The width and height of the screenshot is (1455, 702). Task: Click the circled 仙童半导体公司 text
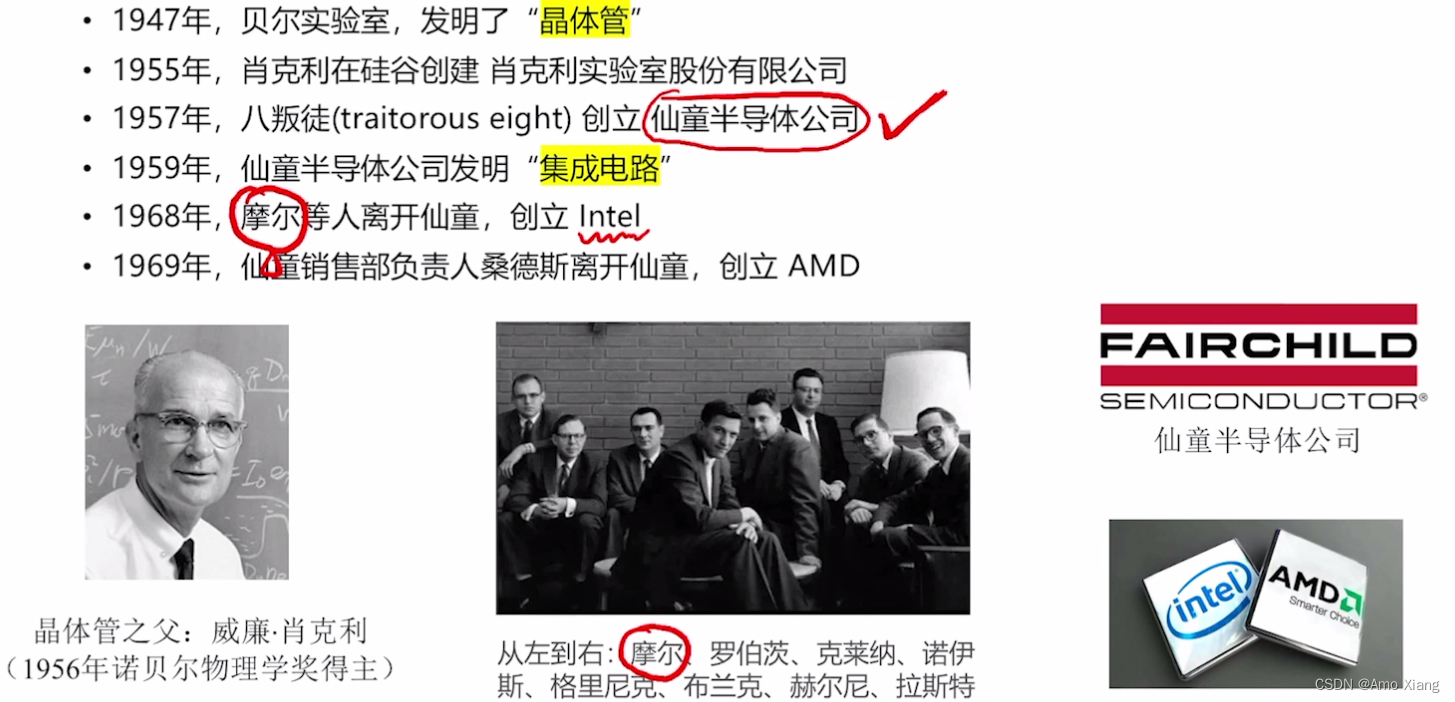754,119
